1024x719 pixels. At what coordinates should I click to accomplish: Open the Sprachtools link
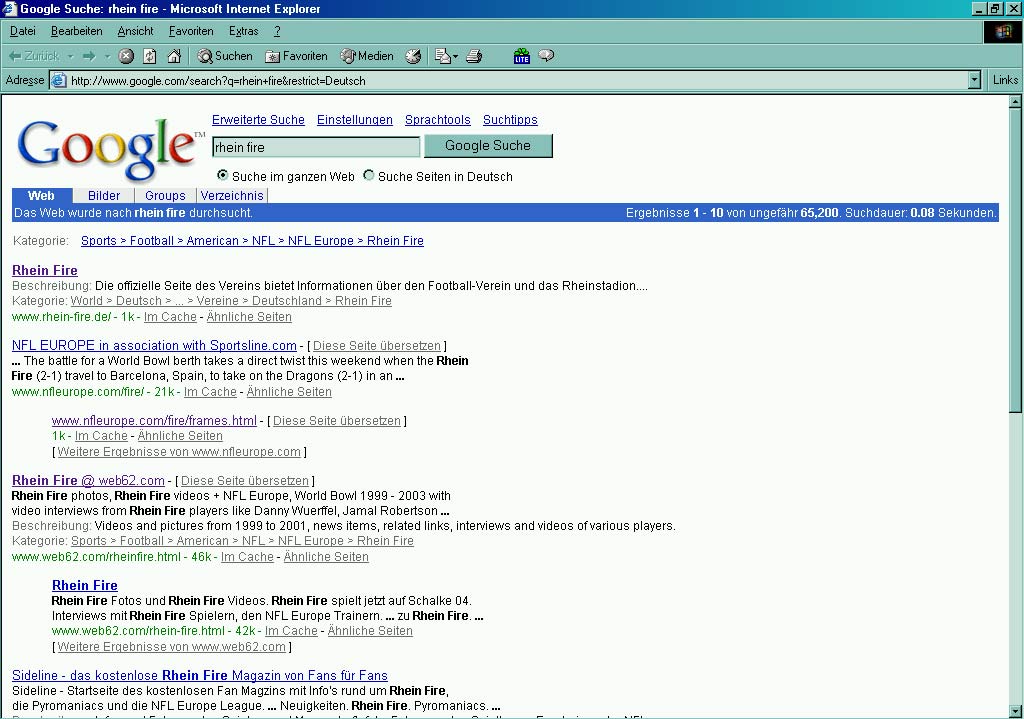pos(438,120)
